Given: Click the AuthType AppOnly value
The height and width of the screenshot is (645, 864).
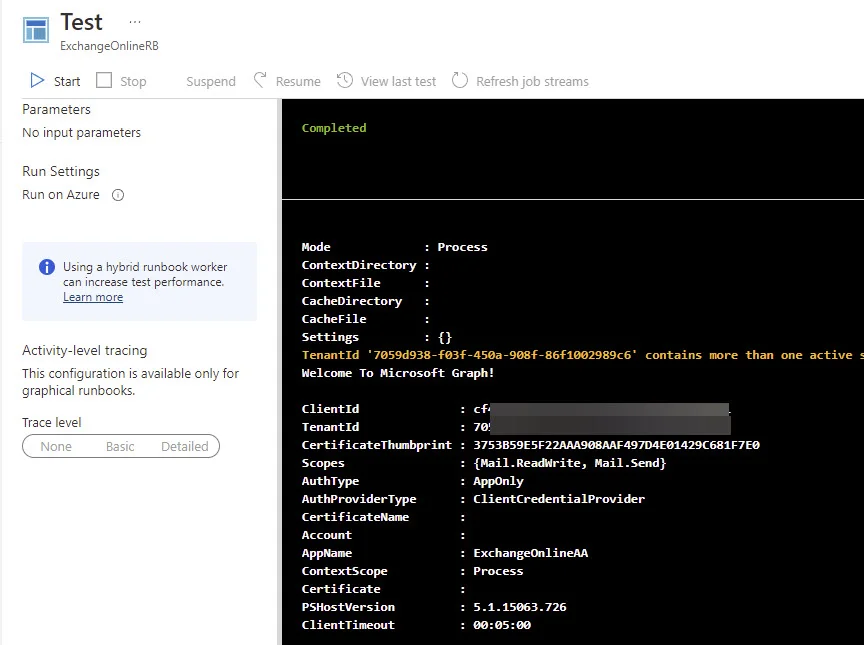Looking at the screenshot, I should click(x=498, y=481).
